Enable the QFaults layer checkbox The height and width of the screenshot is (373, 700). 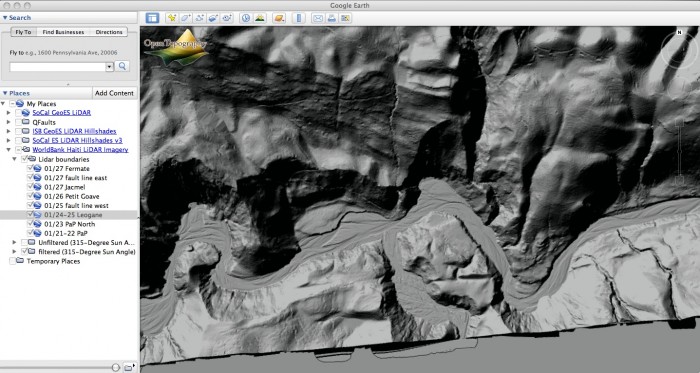coord(18,122)
